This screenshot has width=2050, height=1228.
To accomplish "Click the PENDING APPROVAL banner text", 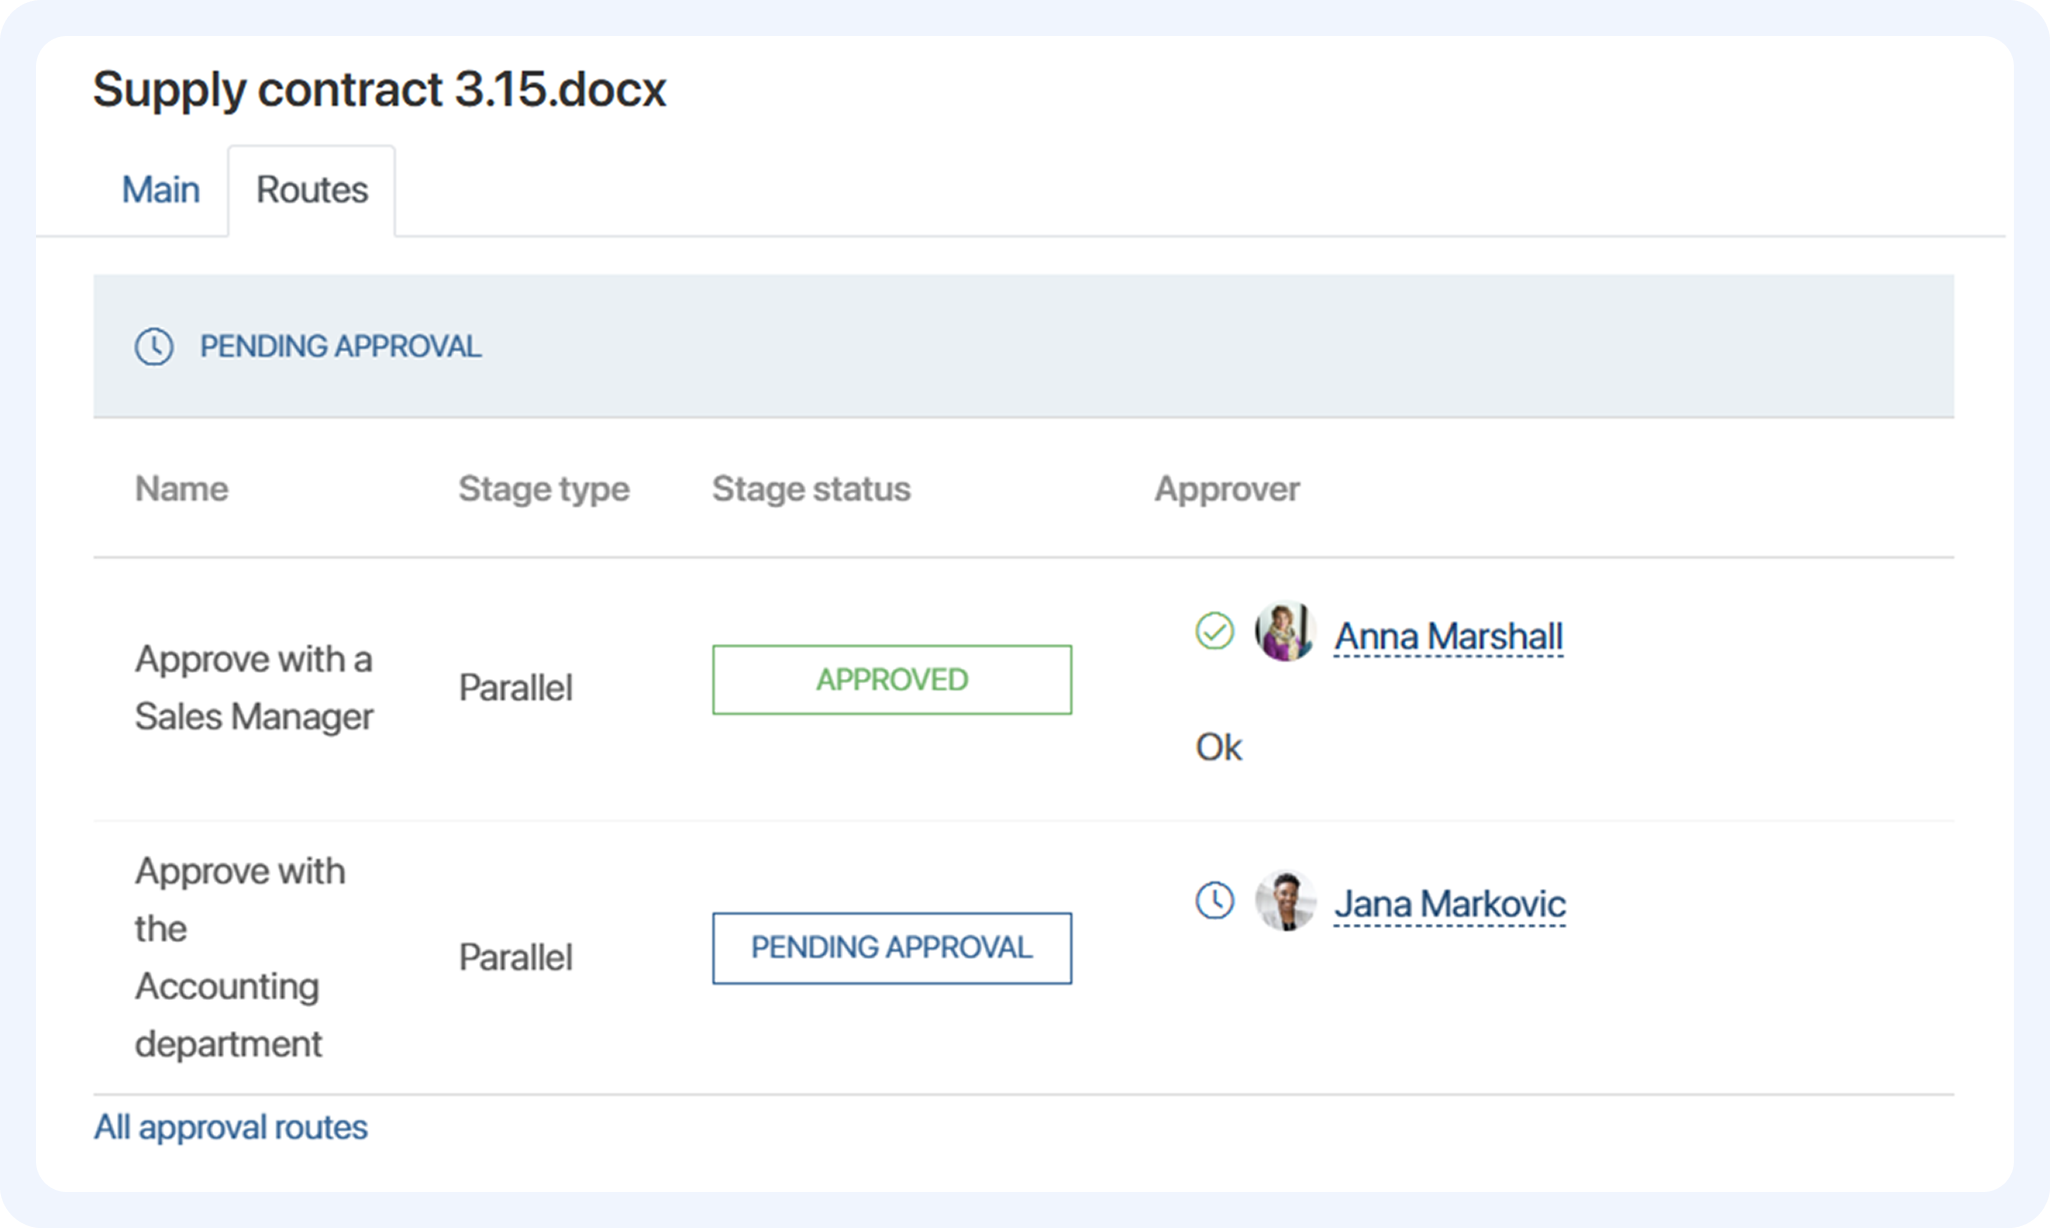I will pos(340,347).
